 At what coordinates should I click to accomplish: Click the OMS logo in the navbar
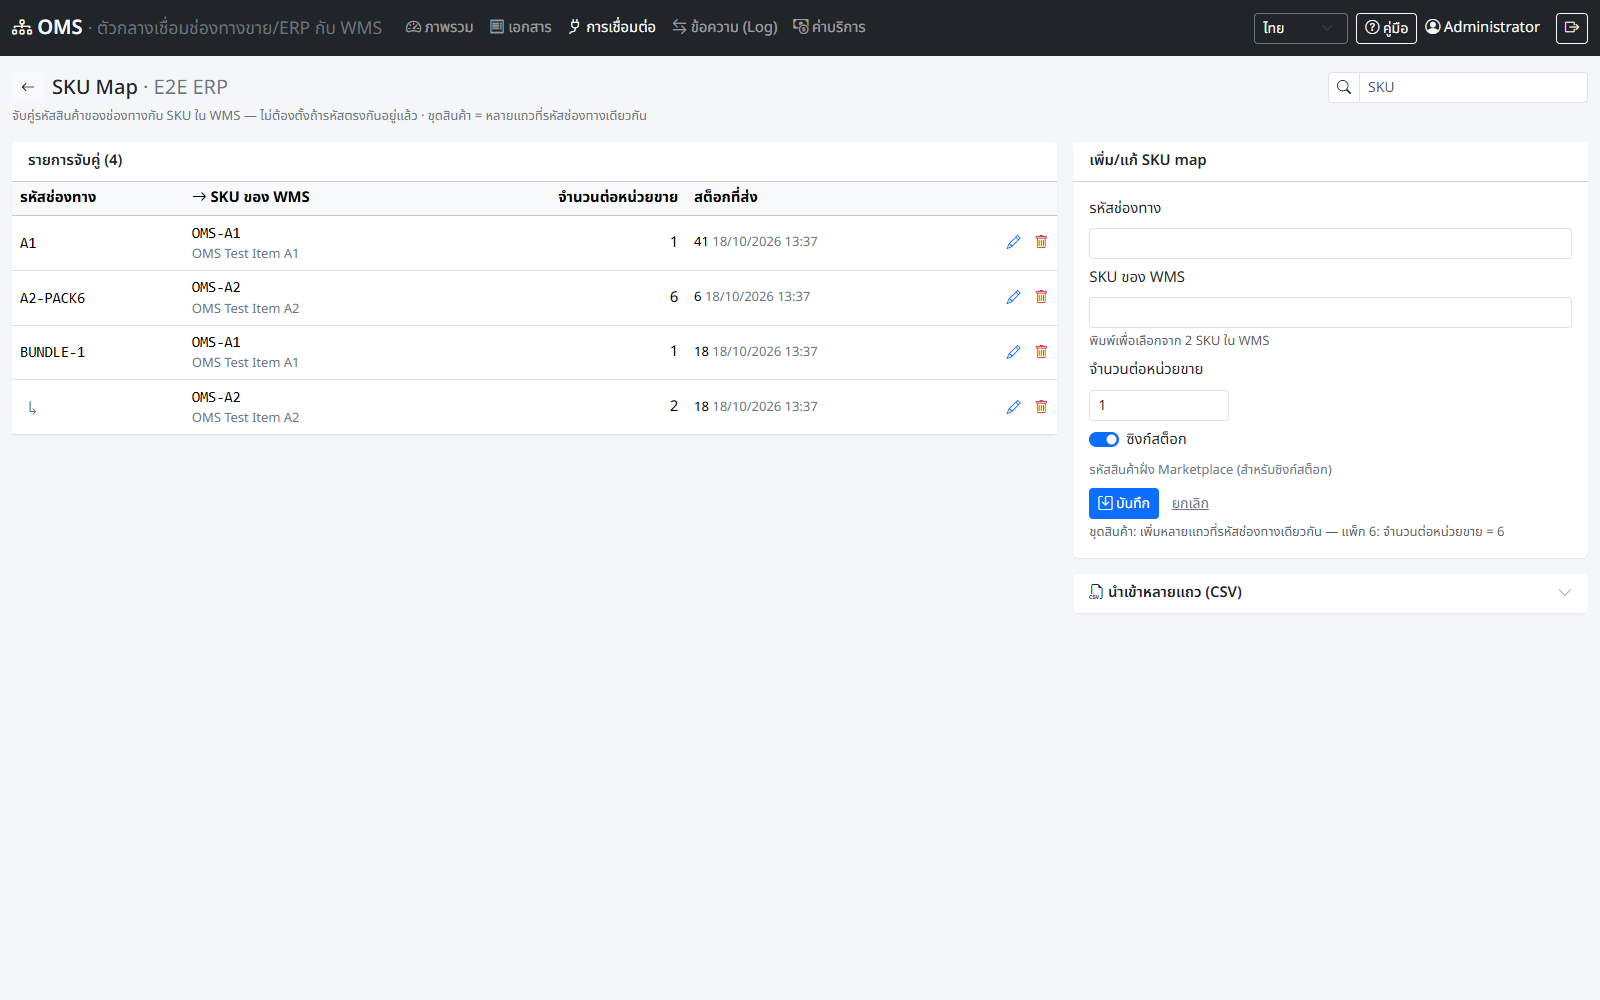click(47, 28)
